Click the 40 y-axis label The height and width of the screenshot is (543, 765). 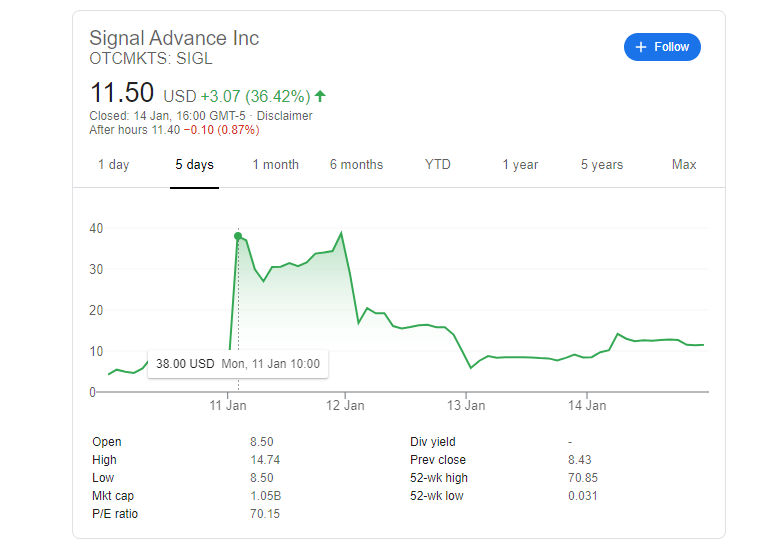tap(96, 228)
